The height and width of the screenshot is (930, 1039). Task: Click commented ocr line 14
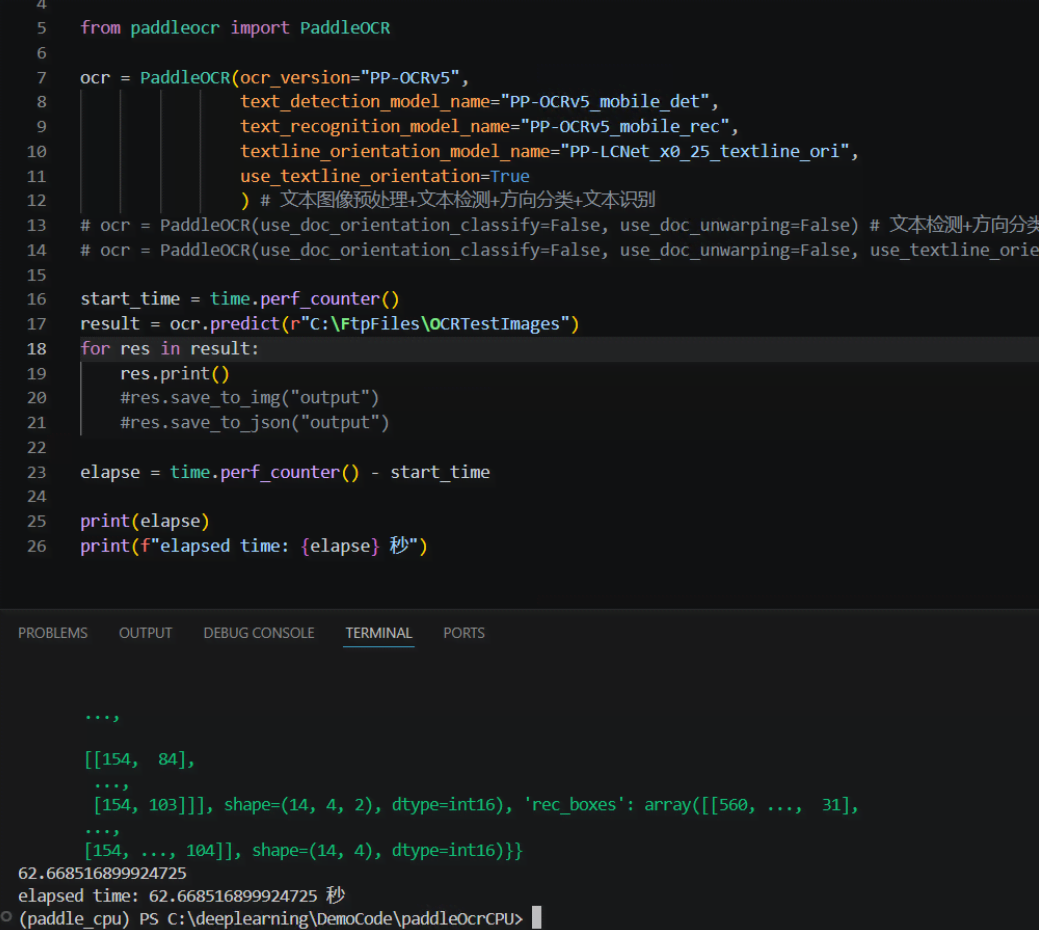point(559,250)
